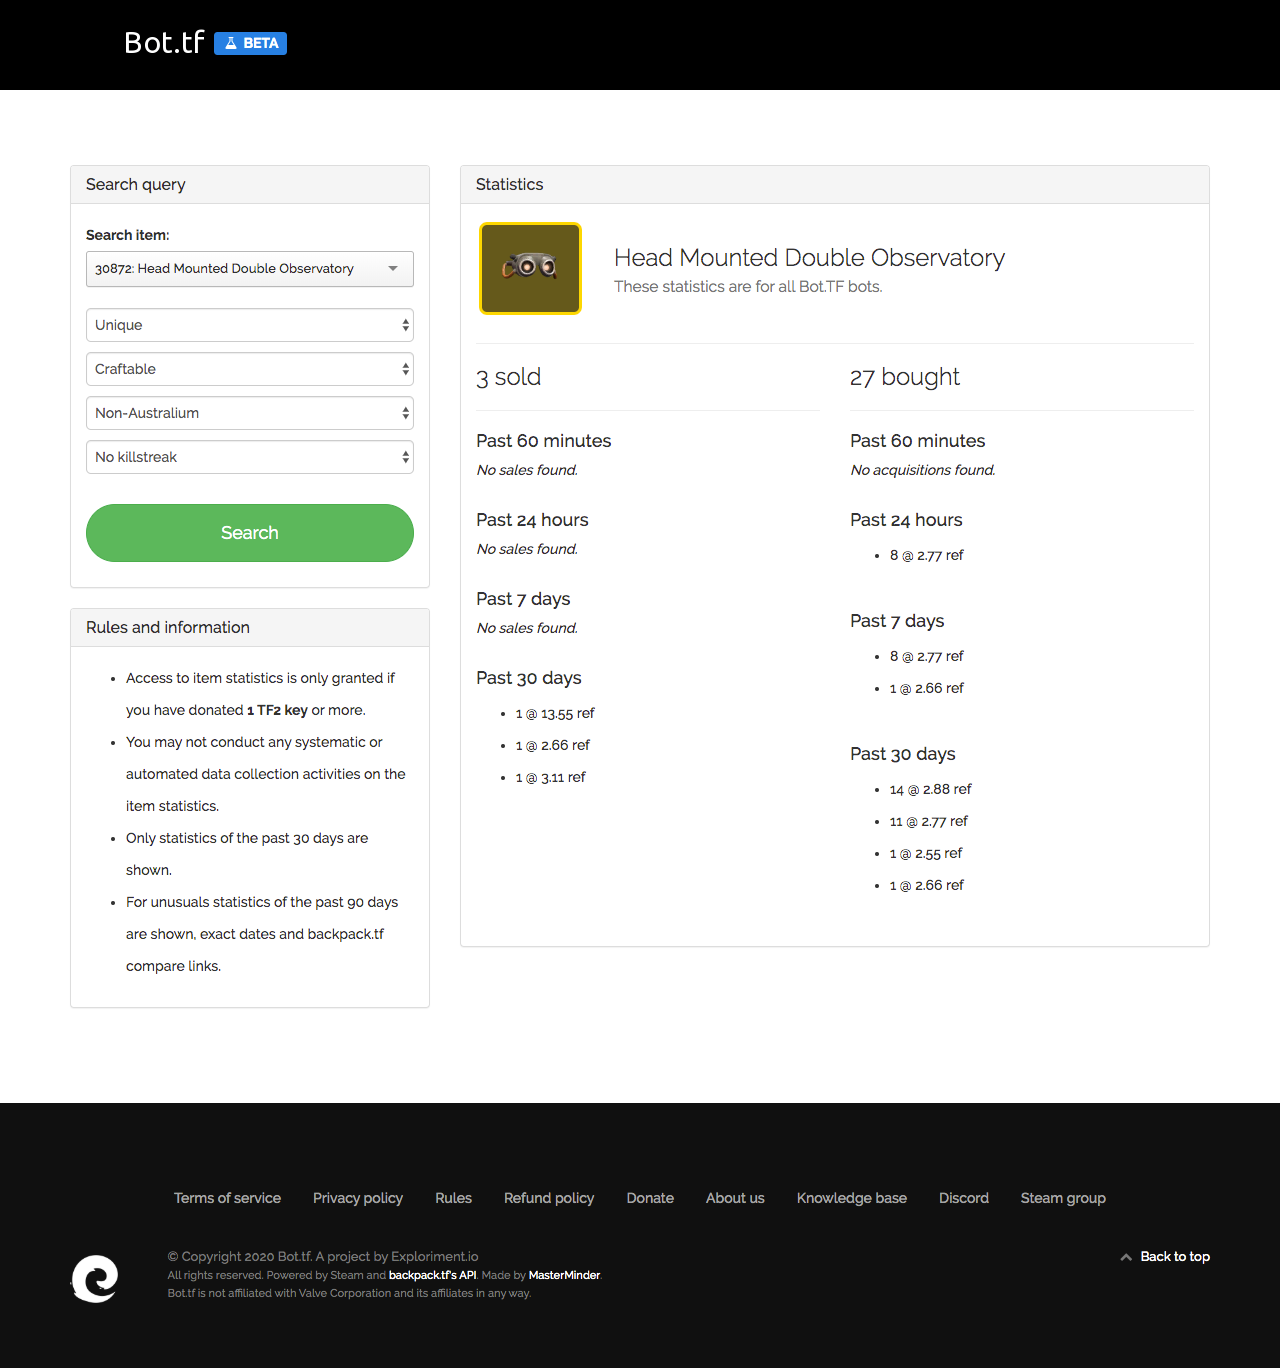Open the Craftable dropdown
The width and height of the screenshot is (1280, 1368).
250,369
